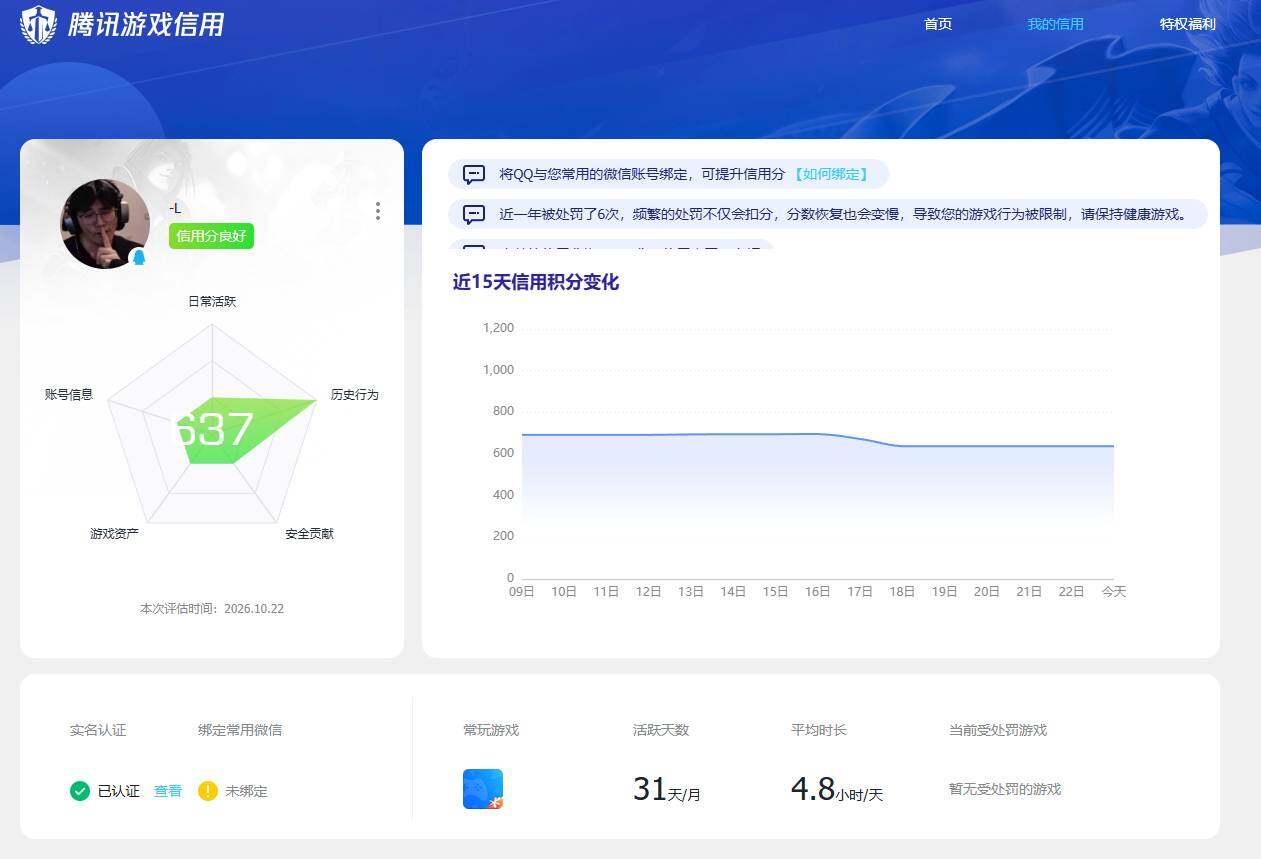
Task: Click the 18日 label on chart axis
Action: (902, 592)
